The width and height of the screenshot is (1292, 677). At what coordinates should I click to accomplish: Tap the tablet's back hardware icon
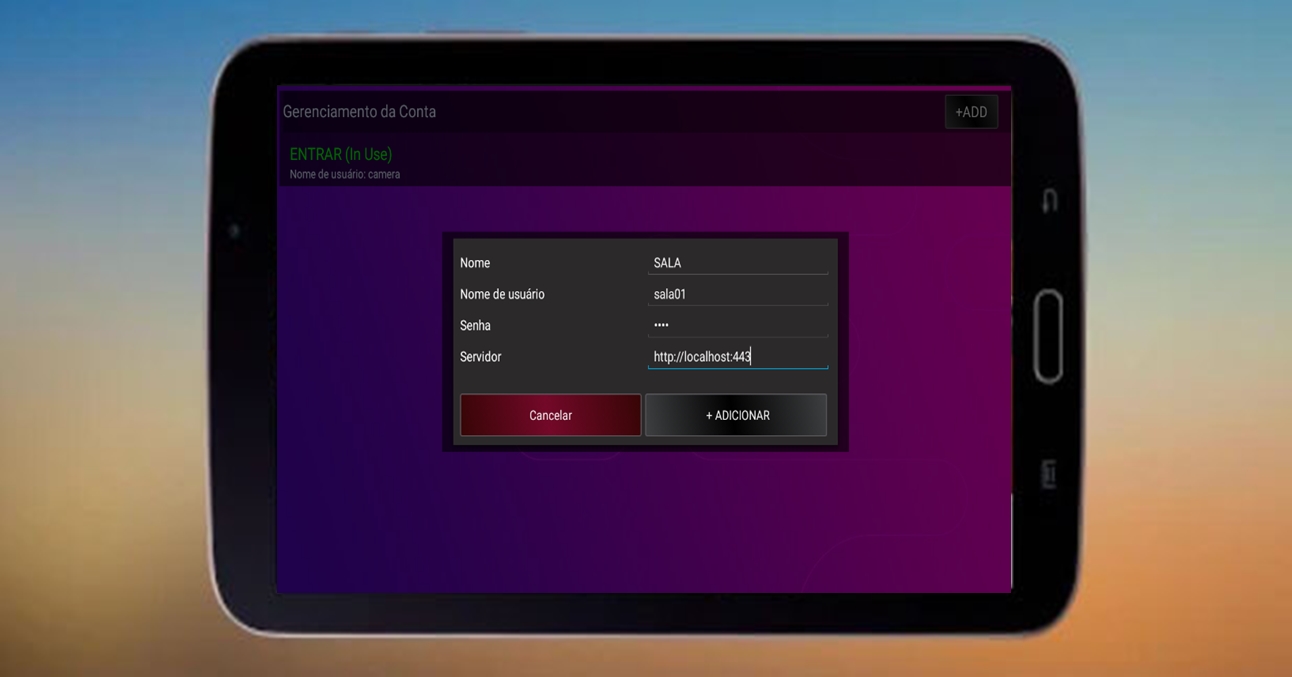point(1048,201)
